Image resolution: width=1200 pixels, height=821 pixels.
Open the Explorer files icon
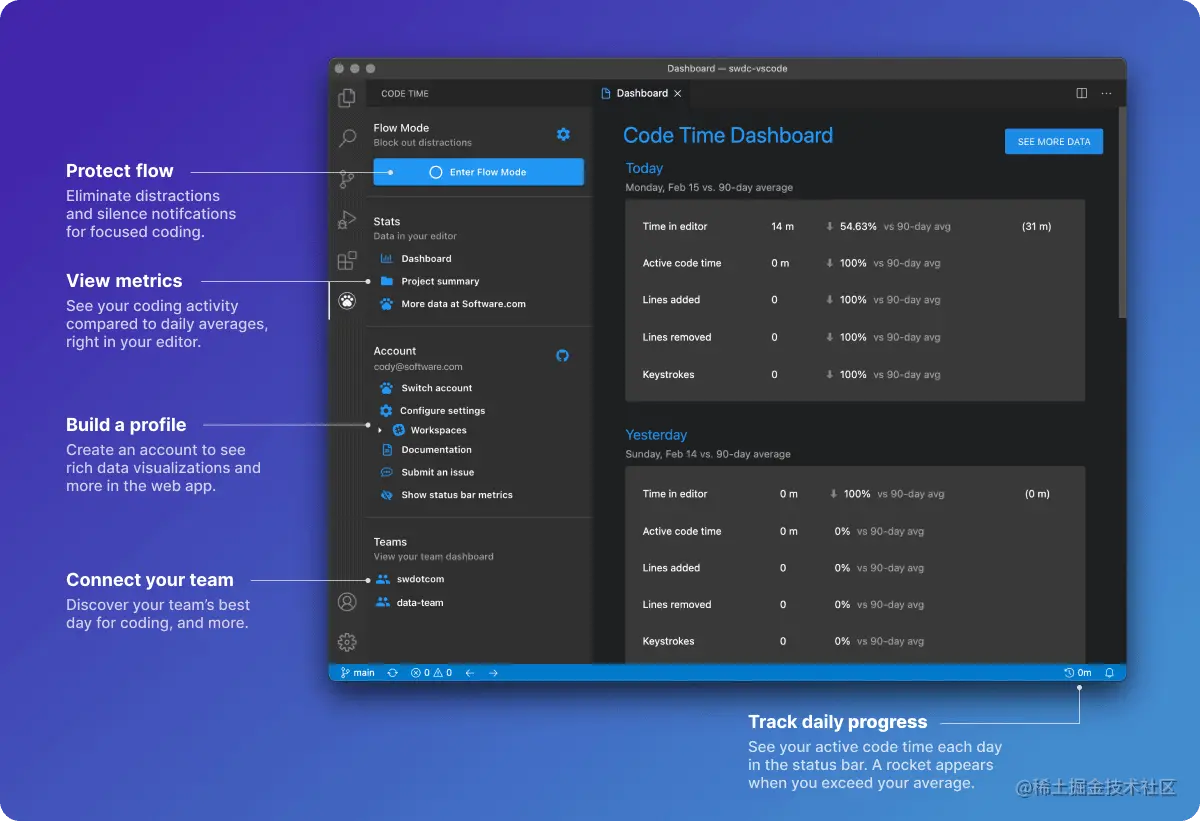[x=347, y=98]
